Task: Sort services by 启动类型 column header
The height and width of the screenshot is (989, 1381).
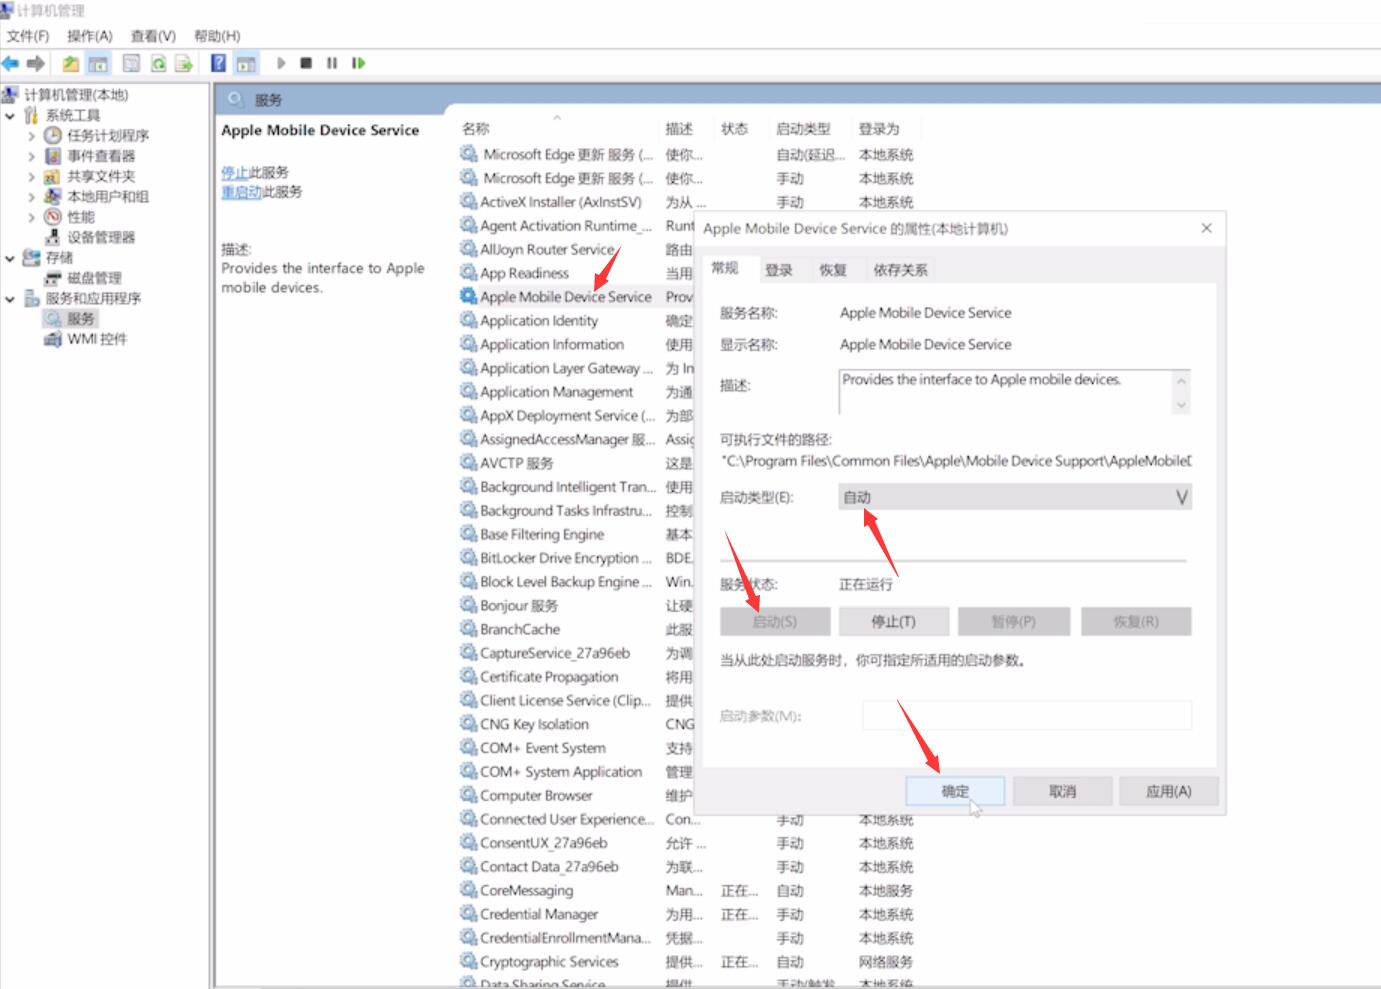Action: 803,129
